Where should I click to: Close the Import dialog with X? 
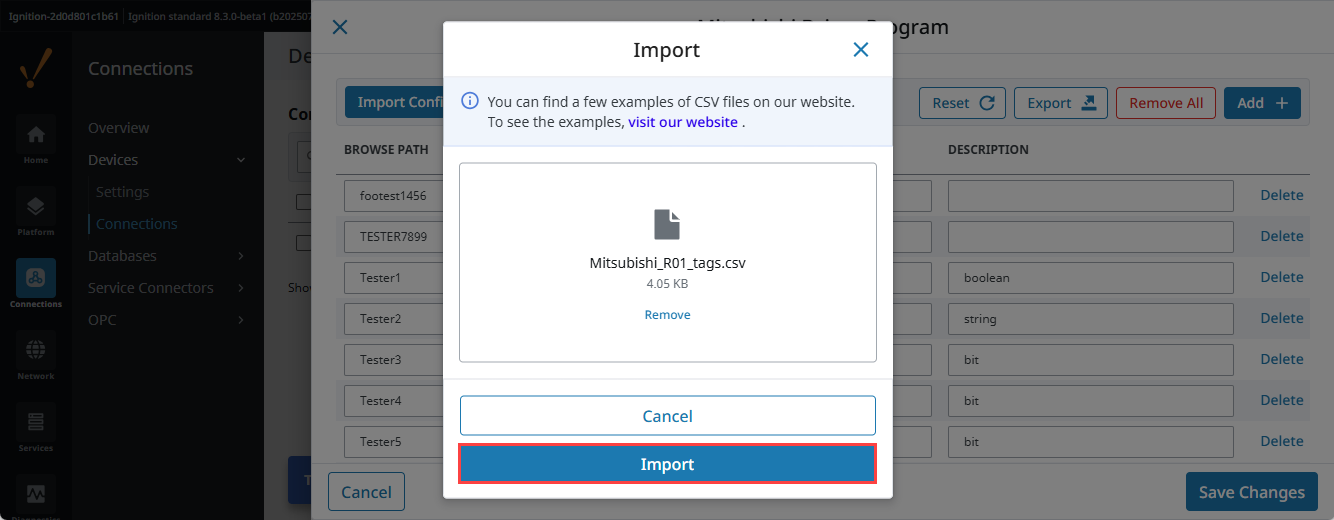coord(860,50)
